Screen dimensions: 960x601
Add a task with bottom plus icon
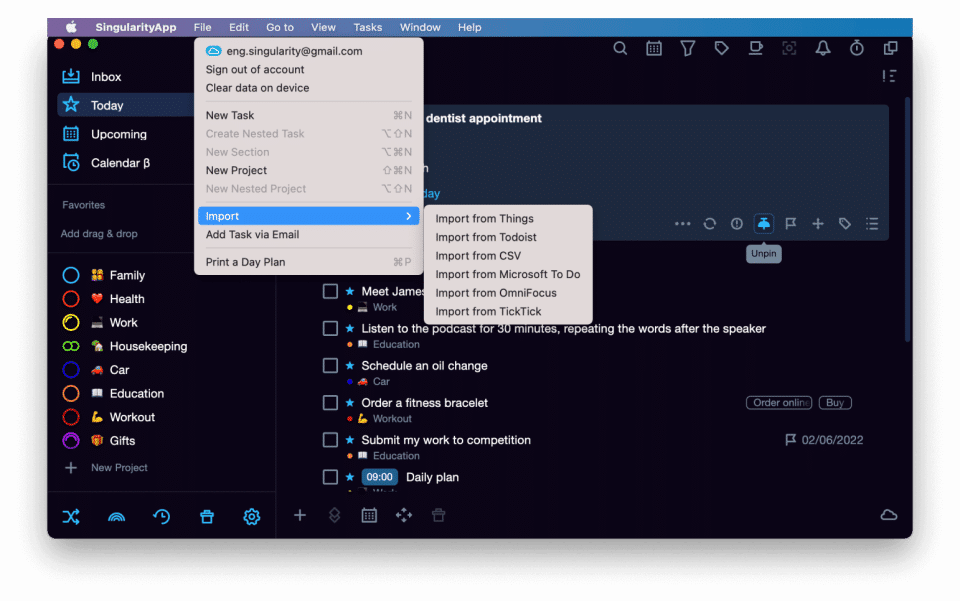tap(299, 515)
